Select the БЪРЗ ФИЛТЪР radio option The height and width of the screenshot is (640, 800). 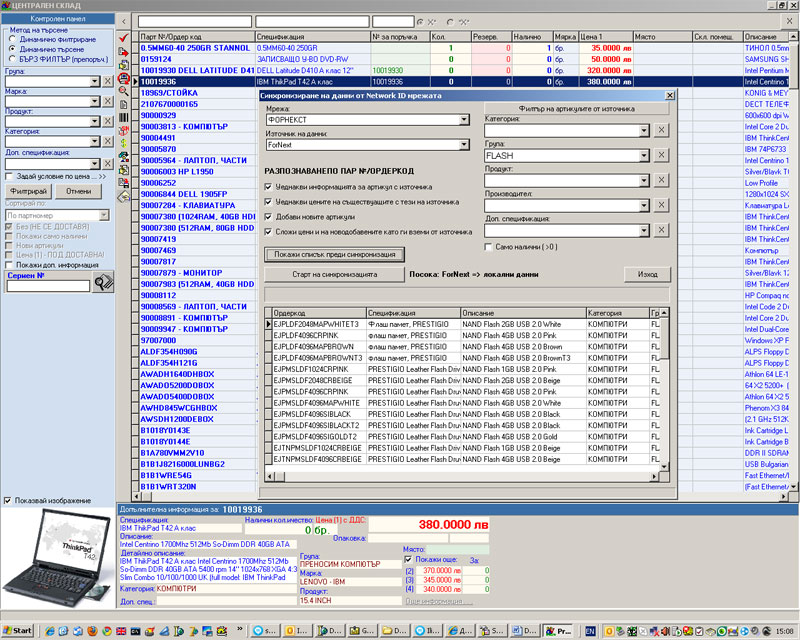point(13,59)
